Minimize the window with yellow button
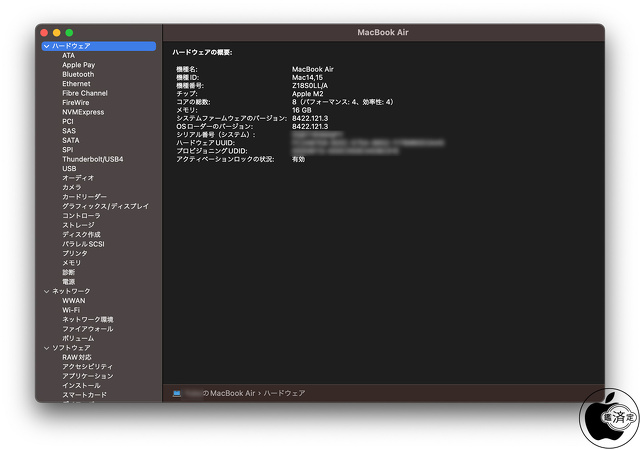 click(57, 33)
